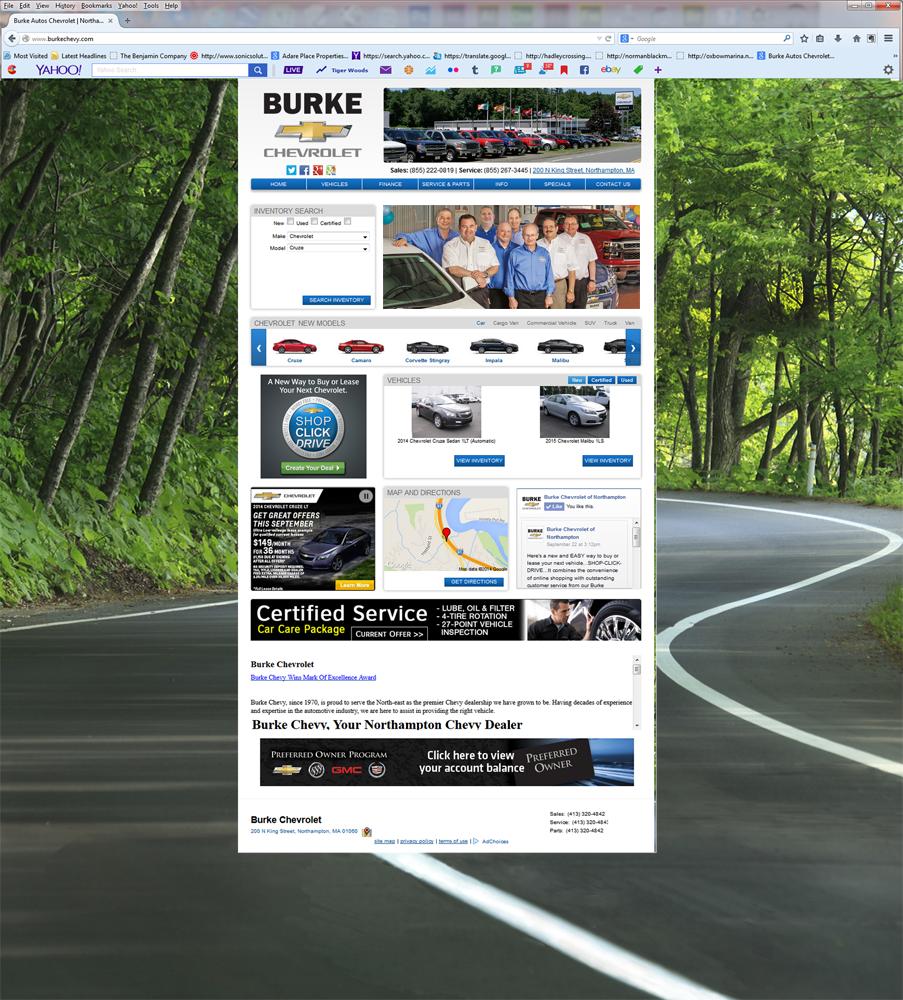Select the CONTACT US navigation tab
903x1000 pixels.
tap(613, 184)
